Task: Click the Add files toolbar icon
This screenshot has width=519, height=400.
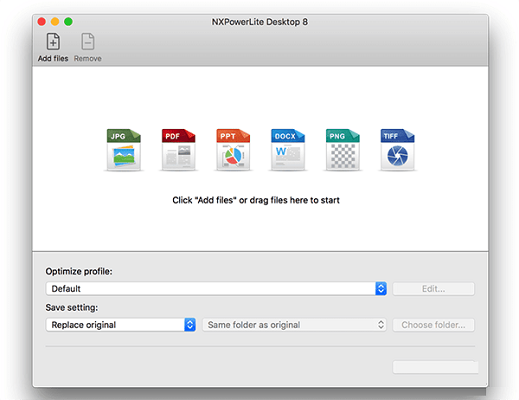Action: 53,42
